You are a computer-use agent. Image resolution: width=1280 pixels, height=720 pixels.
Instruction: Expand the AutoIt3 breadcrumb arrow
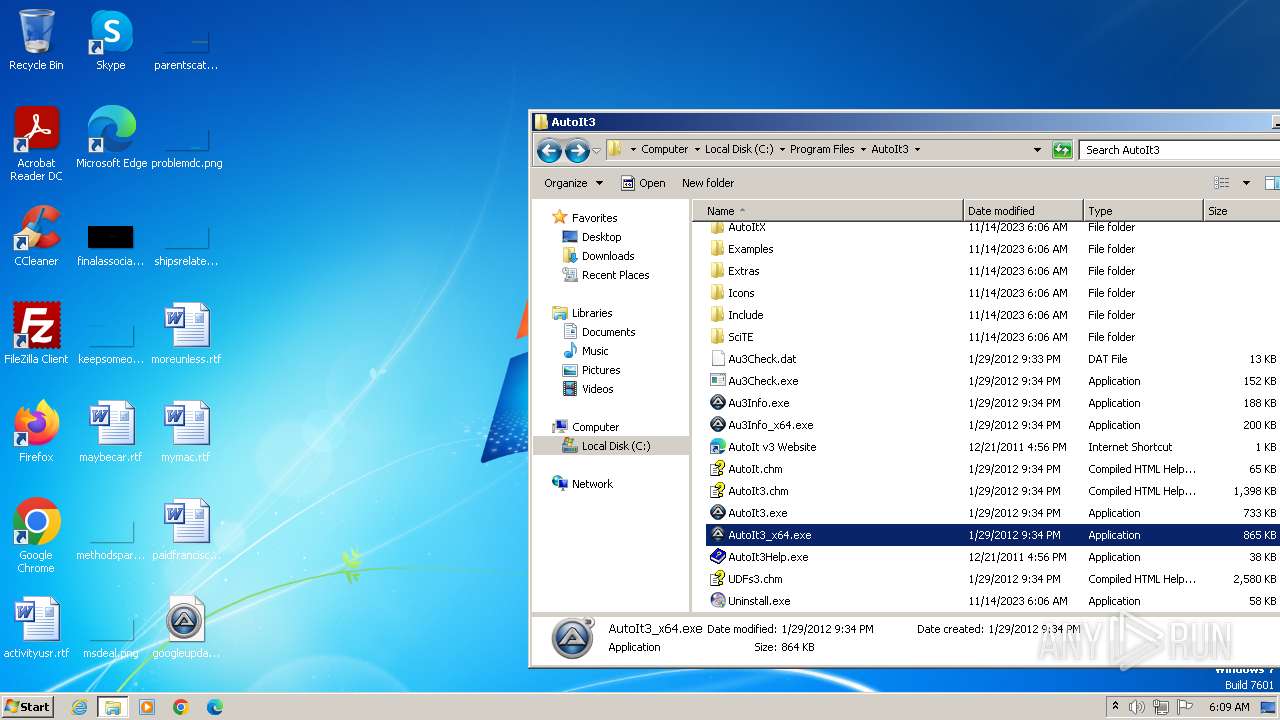(917, 150)
